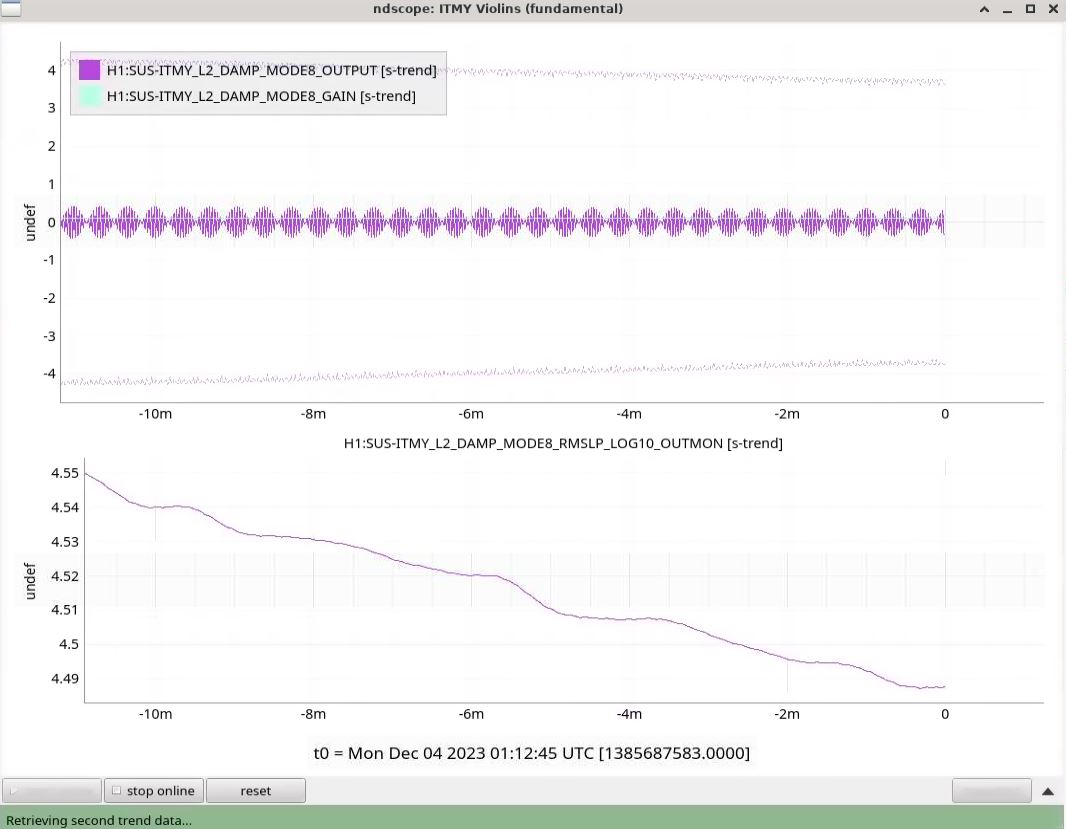
Task: Toggle the stop online checkbox
Action: pyautogui.click(x=116, y=791)
